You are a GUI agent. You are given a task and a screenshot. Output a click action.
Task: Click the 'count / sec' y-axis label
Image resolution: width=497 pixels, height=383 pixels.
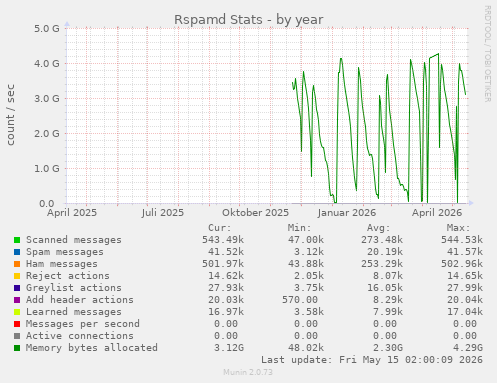pos(10,115)
